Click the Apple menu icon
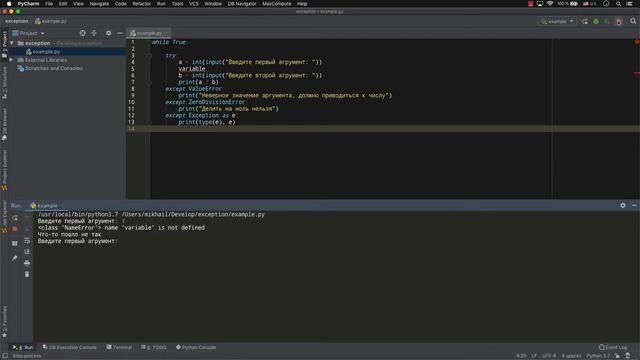The height and width of the screenshot is (360, 640). 9,4
